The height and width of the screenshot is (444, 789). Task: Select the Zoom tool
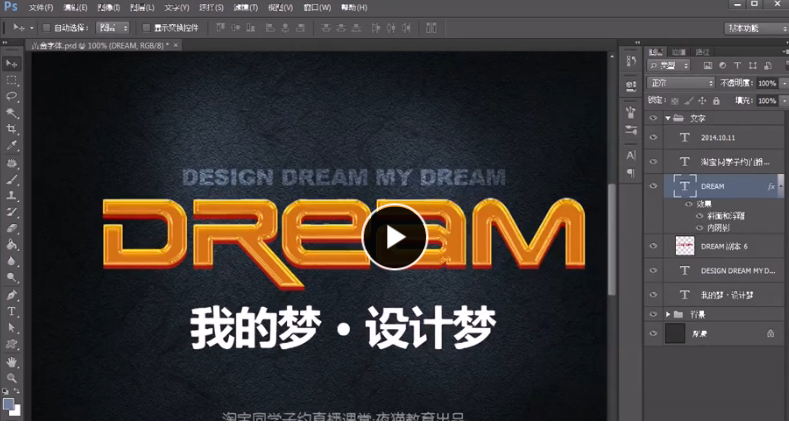11,378
